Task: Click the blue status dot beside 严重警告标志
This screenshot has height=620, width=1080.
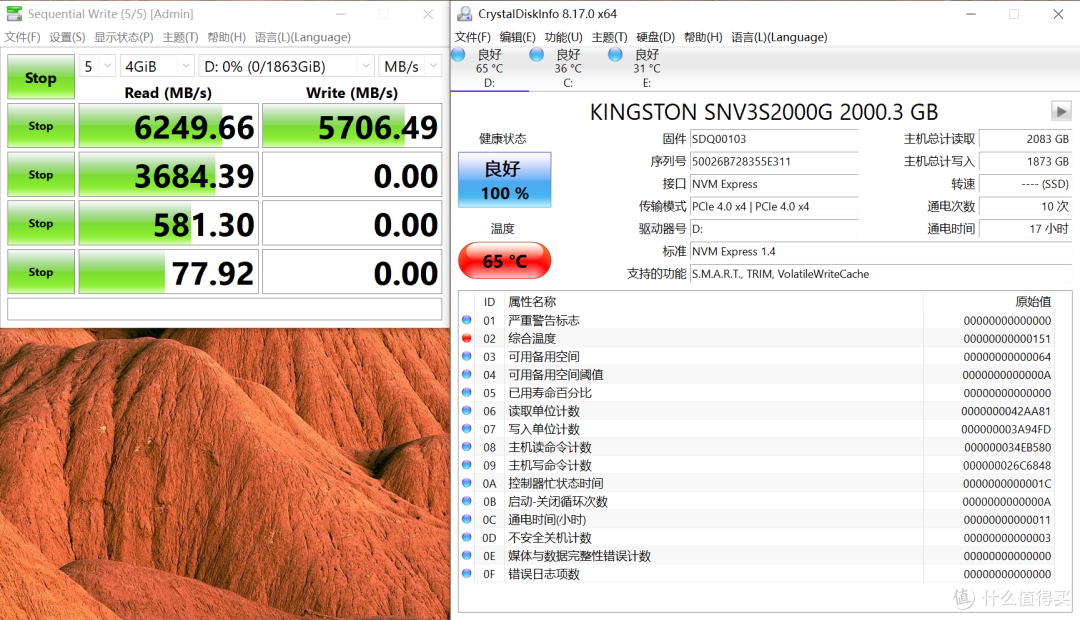Action: tap(465, 320)
